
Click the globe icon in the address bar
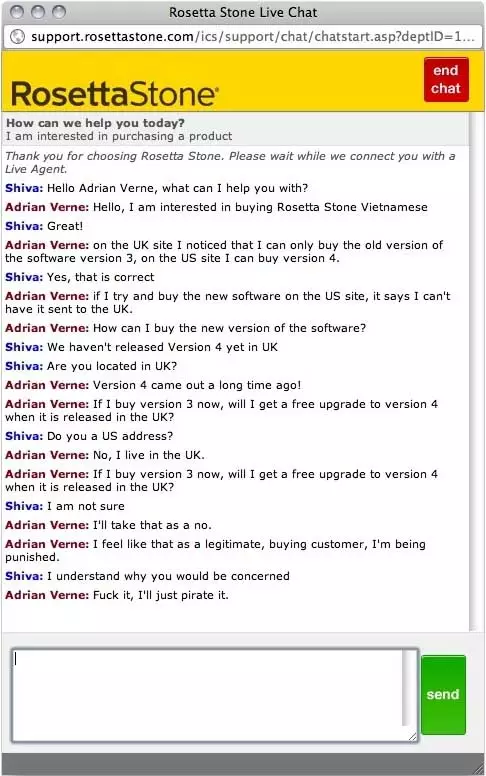coord(17,37)
